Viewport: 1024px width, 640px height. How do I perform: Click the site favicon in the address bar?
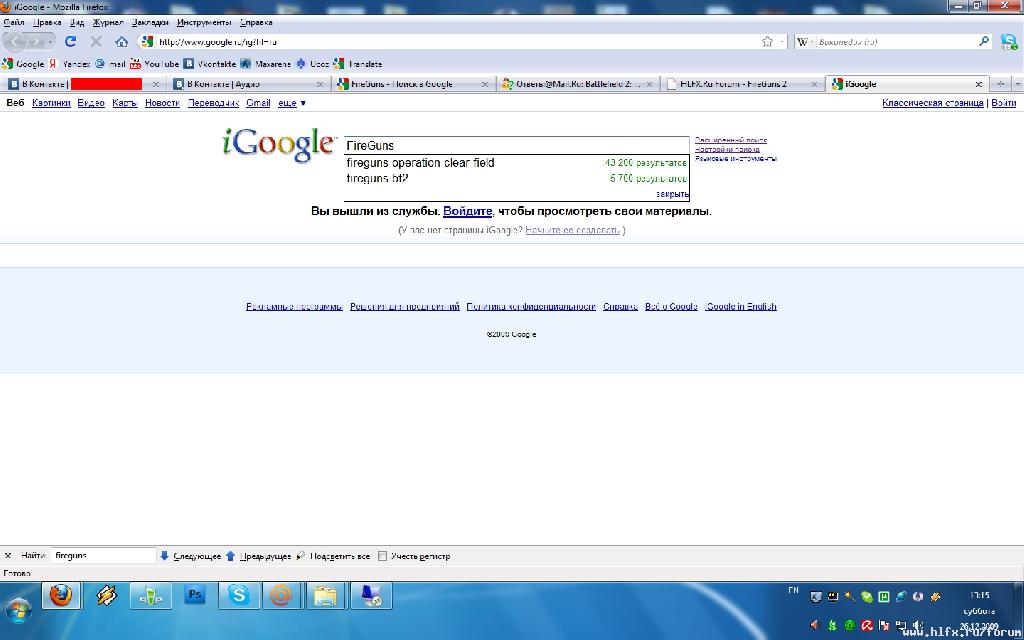[x=148, y=41]
